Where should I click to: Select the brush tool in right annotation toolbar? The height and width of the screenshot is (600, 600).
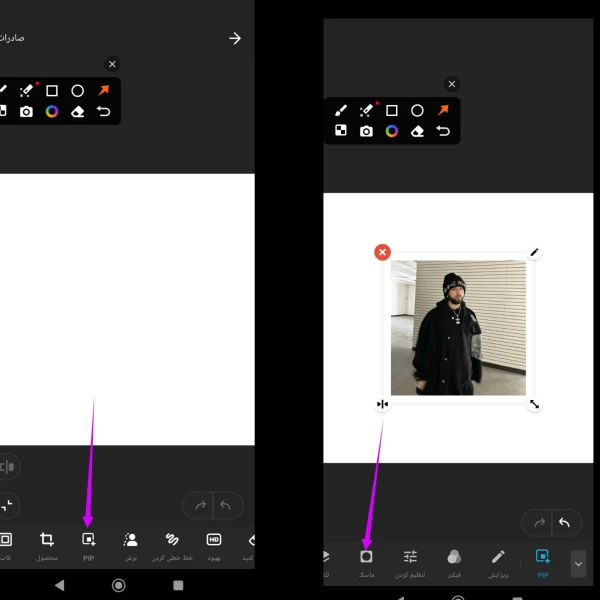[341, 111]
